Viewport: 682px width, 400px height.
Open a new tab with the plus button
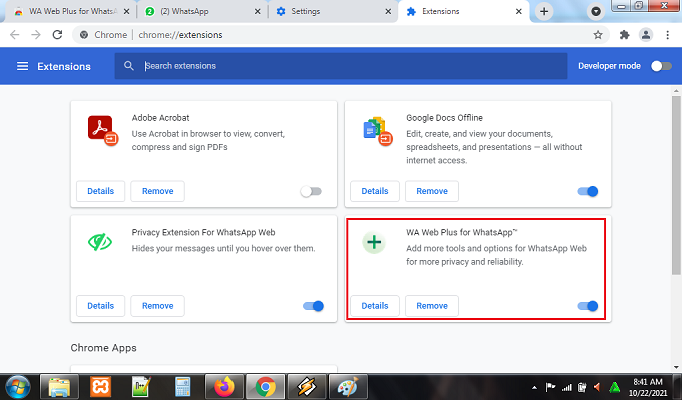[544, 11]
